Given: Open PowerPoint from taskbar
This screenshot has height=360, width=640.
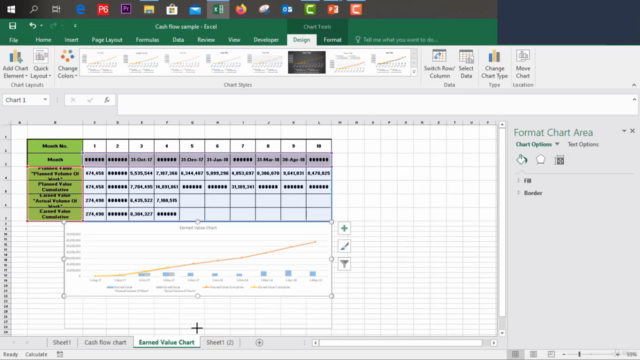Looking at the screenshot, I should (333, 9).
